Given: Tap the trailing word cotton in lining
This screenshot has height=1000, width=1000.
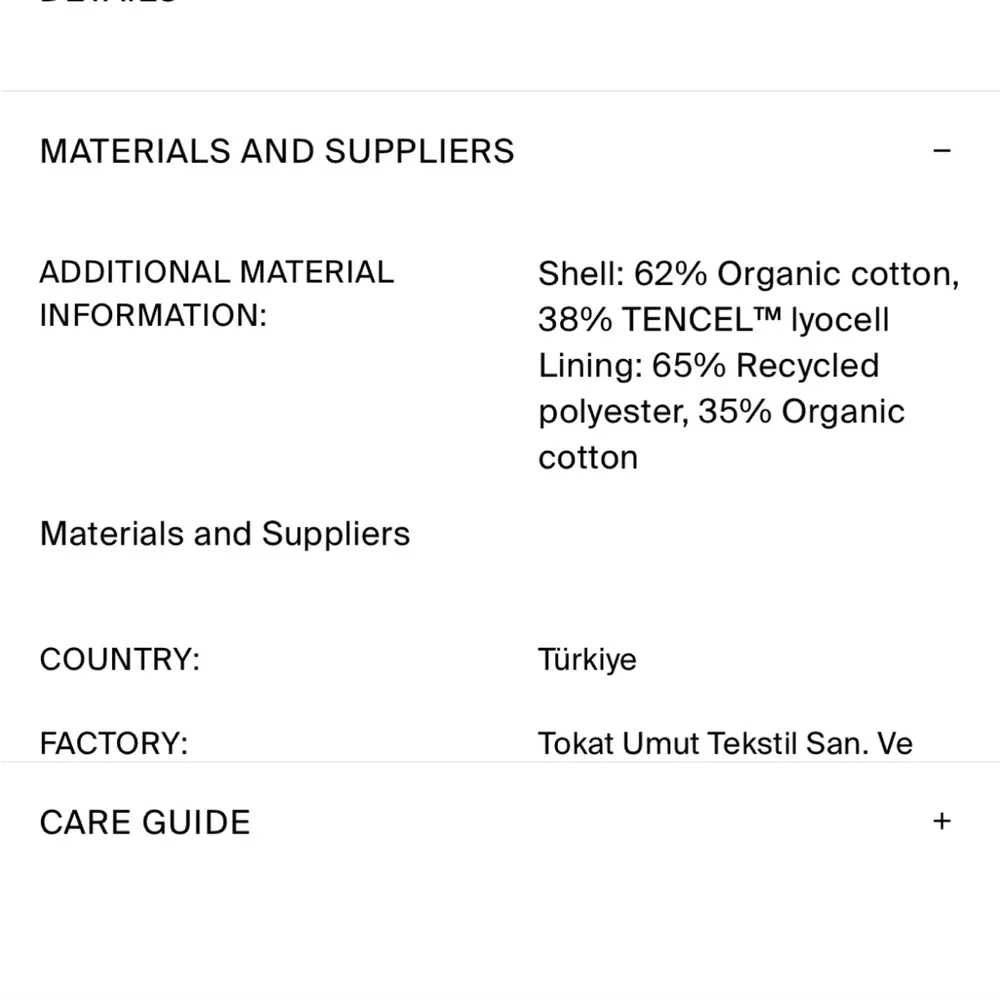Looking at the screenshot, I should click(588, 458).
